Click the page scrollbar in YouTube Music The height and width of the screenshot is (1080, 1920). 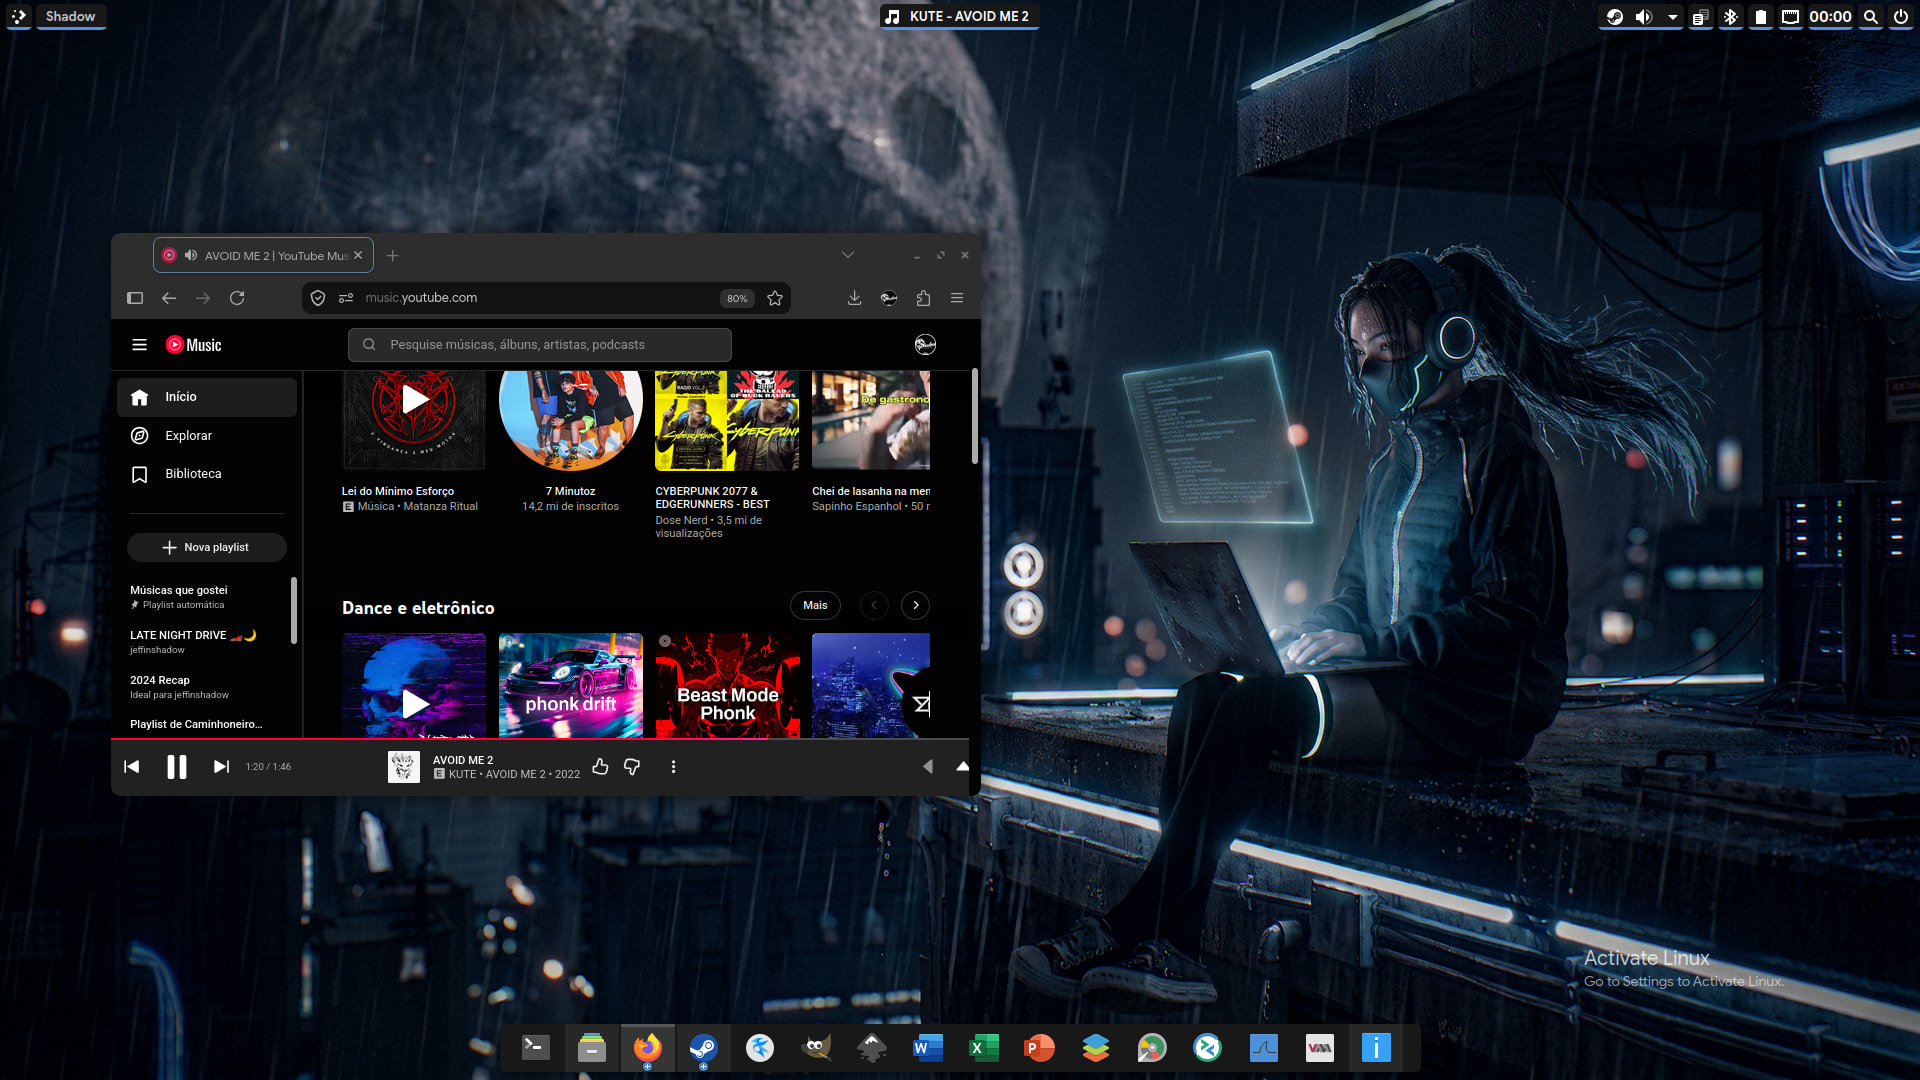(x=975, y=417)
